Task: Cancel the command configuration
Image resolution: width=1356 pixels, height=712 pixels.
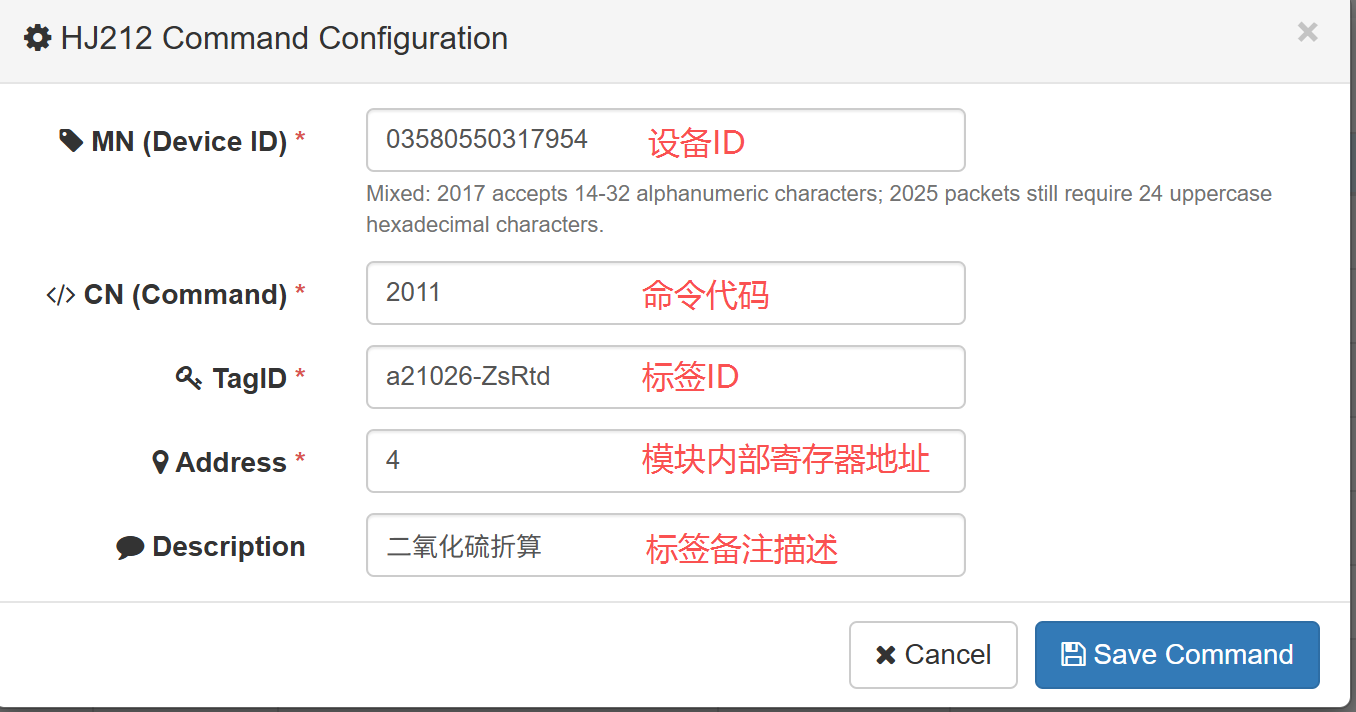Action: click(x=933, y=655)
